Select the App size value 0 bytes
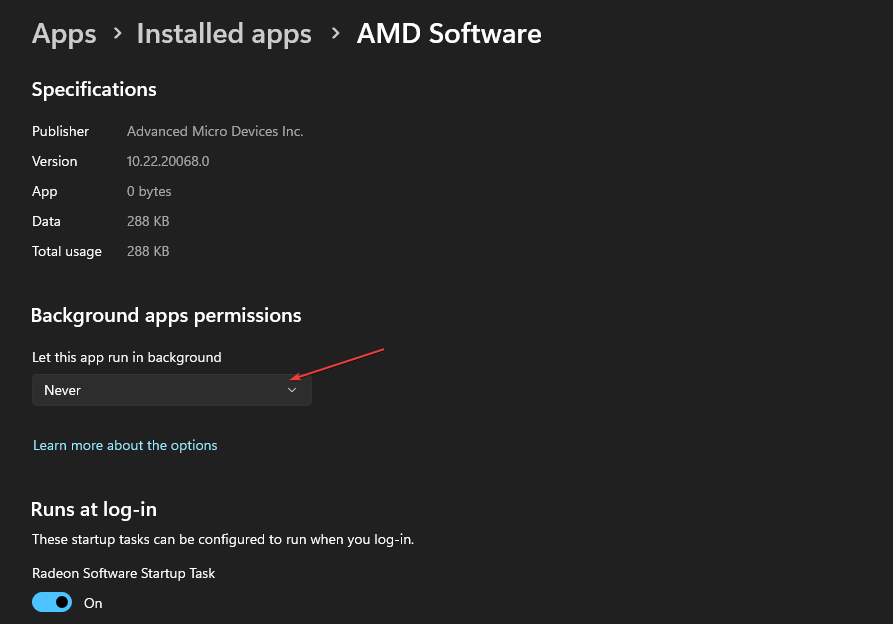Image resolution: width=893 pixels, height=624 pixels. [148, 191]
